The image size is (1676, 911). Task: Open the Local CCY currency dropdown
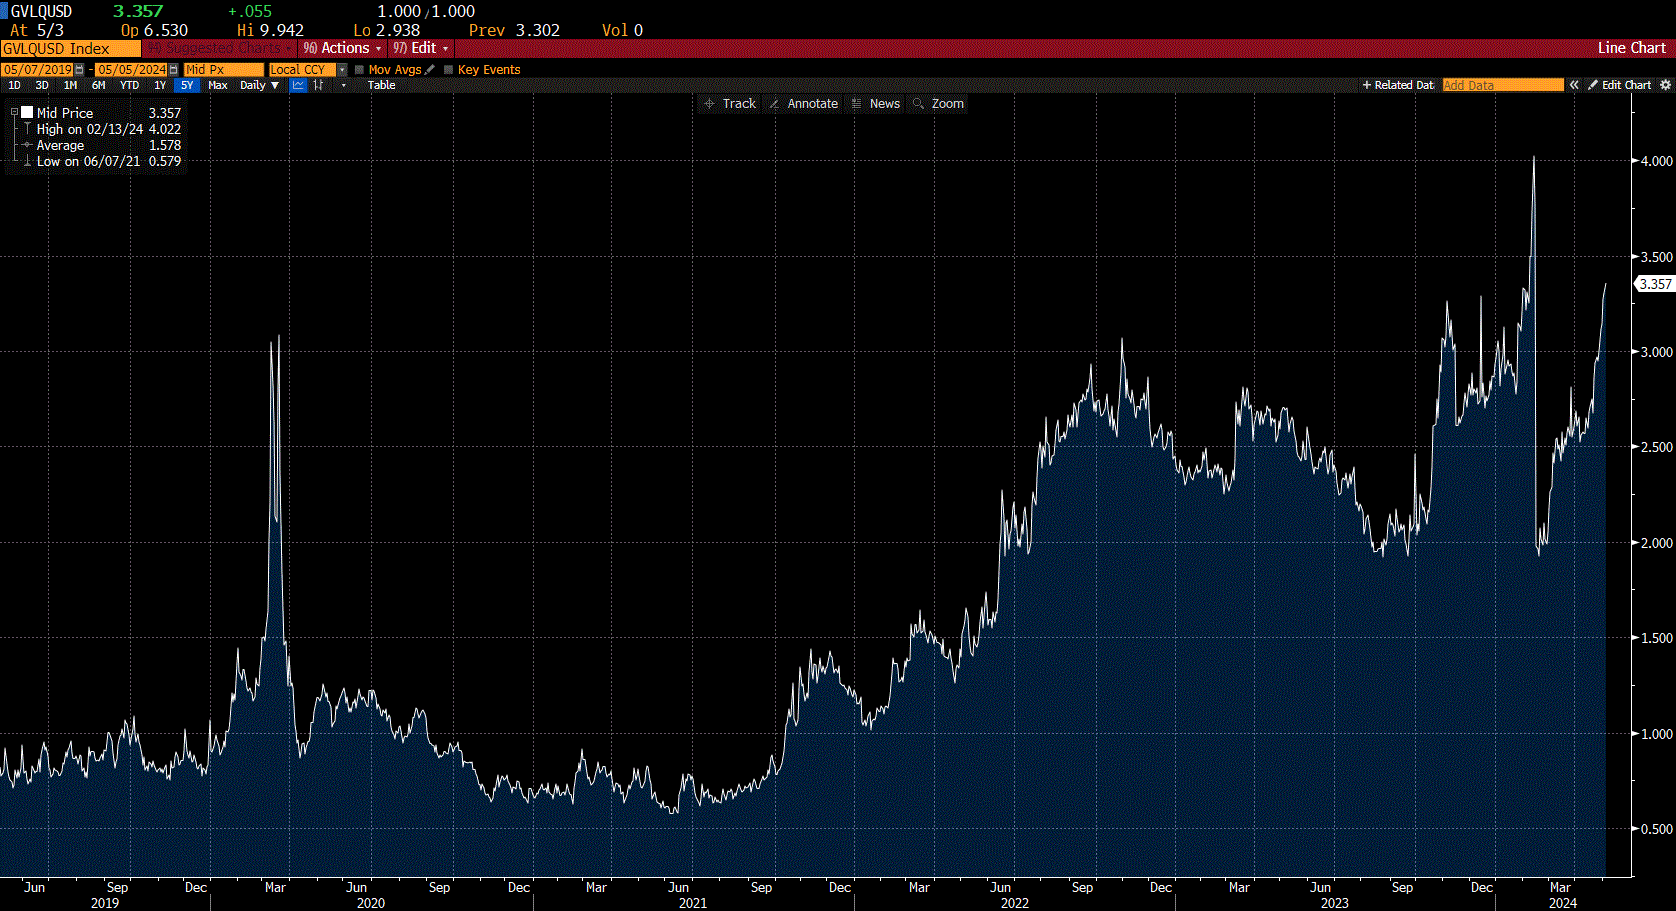pos(342,69)
